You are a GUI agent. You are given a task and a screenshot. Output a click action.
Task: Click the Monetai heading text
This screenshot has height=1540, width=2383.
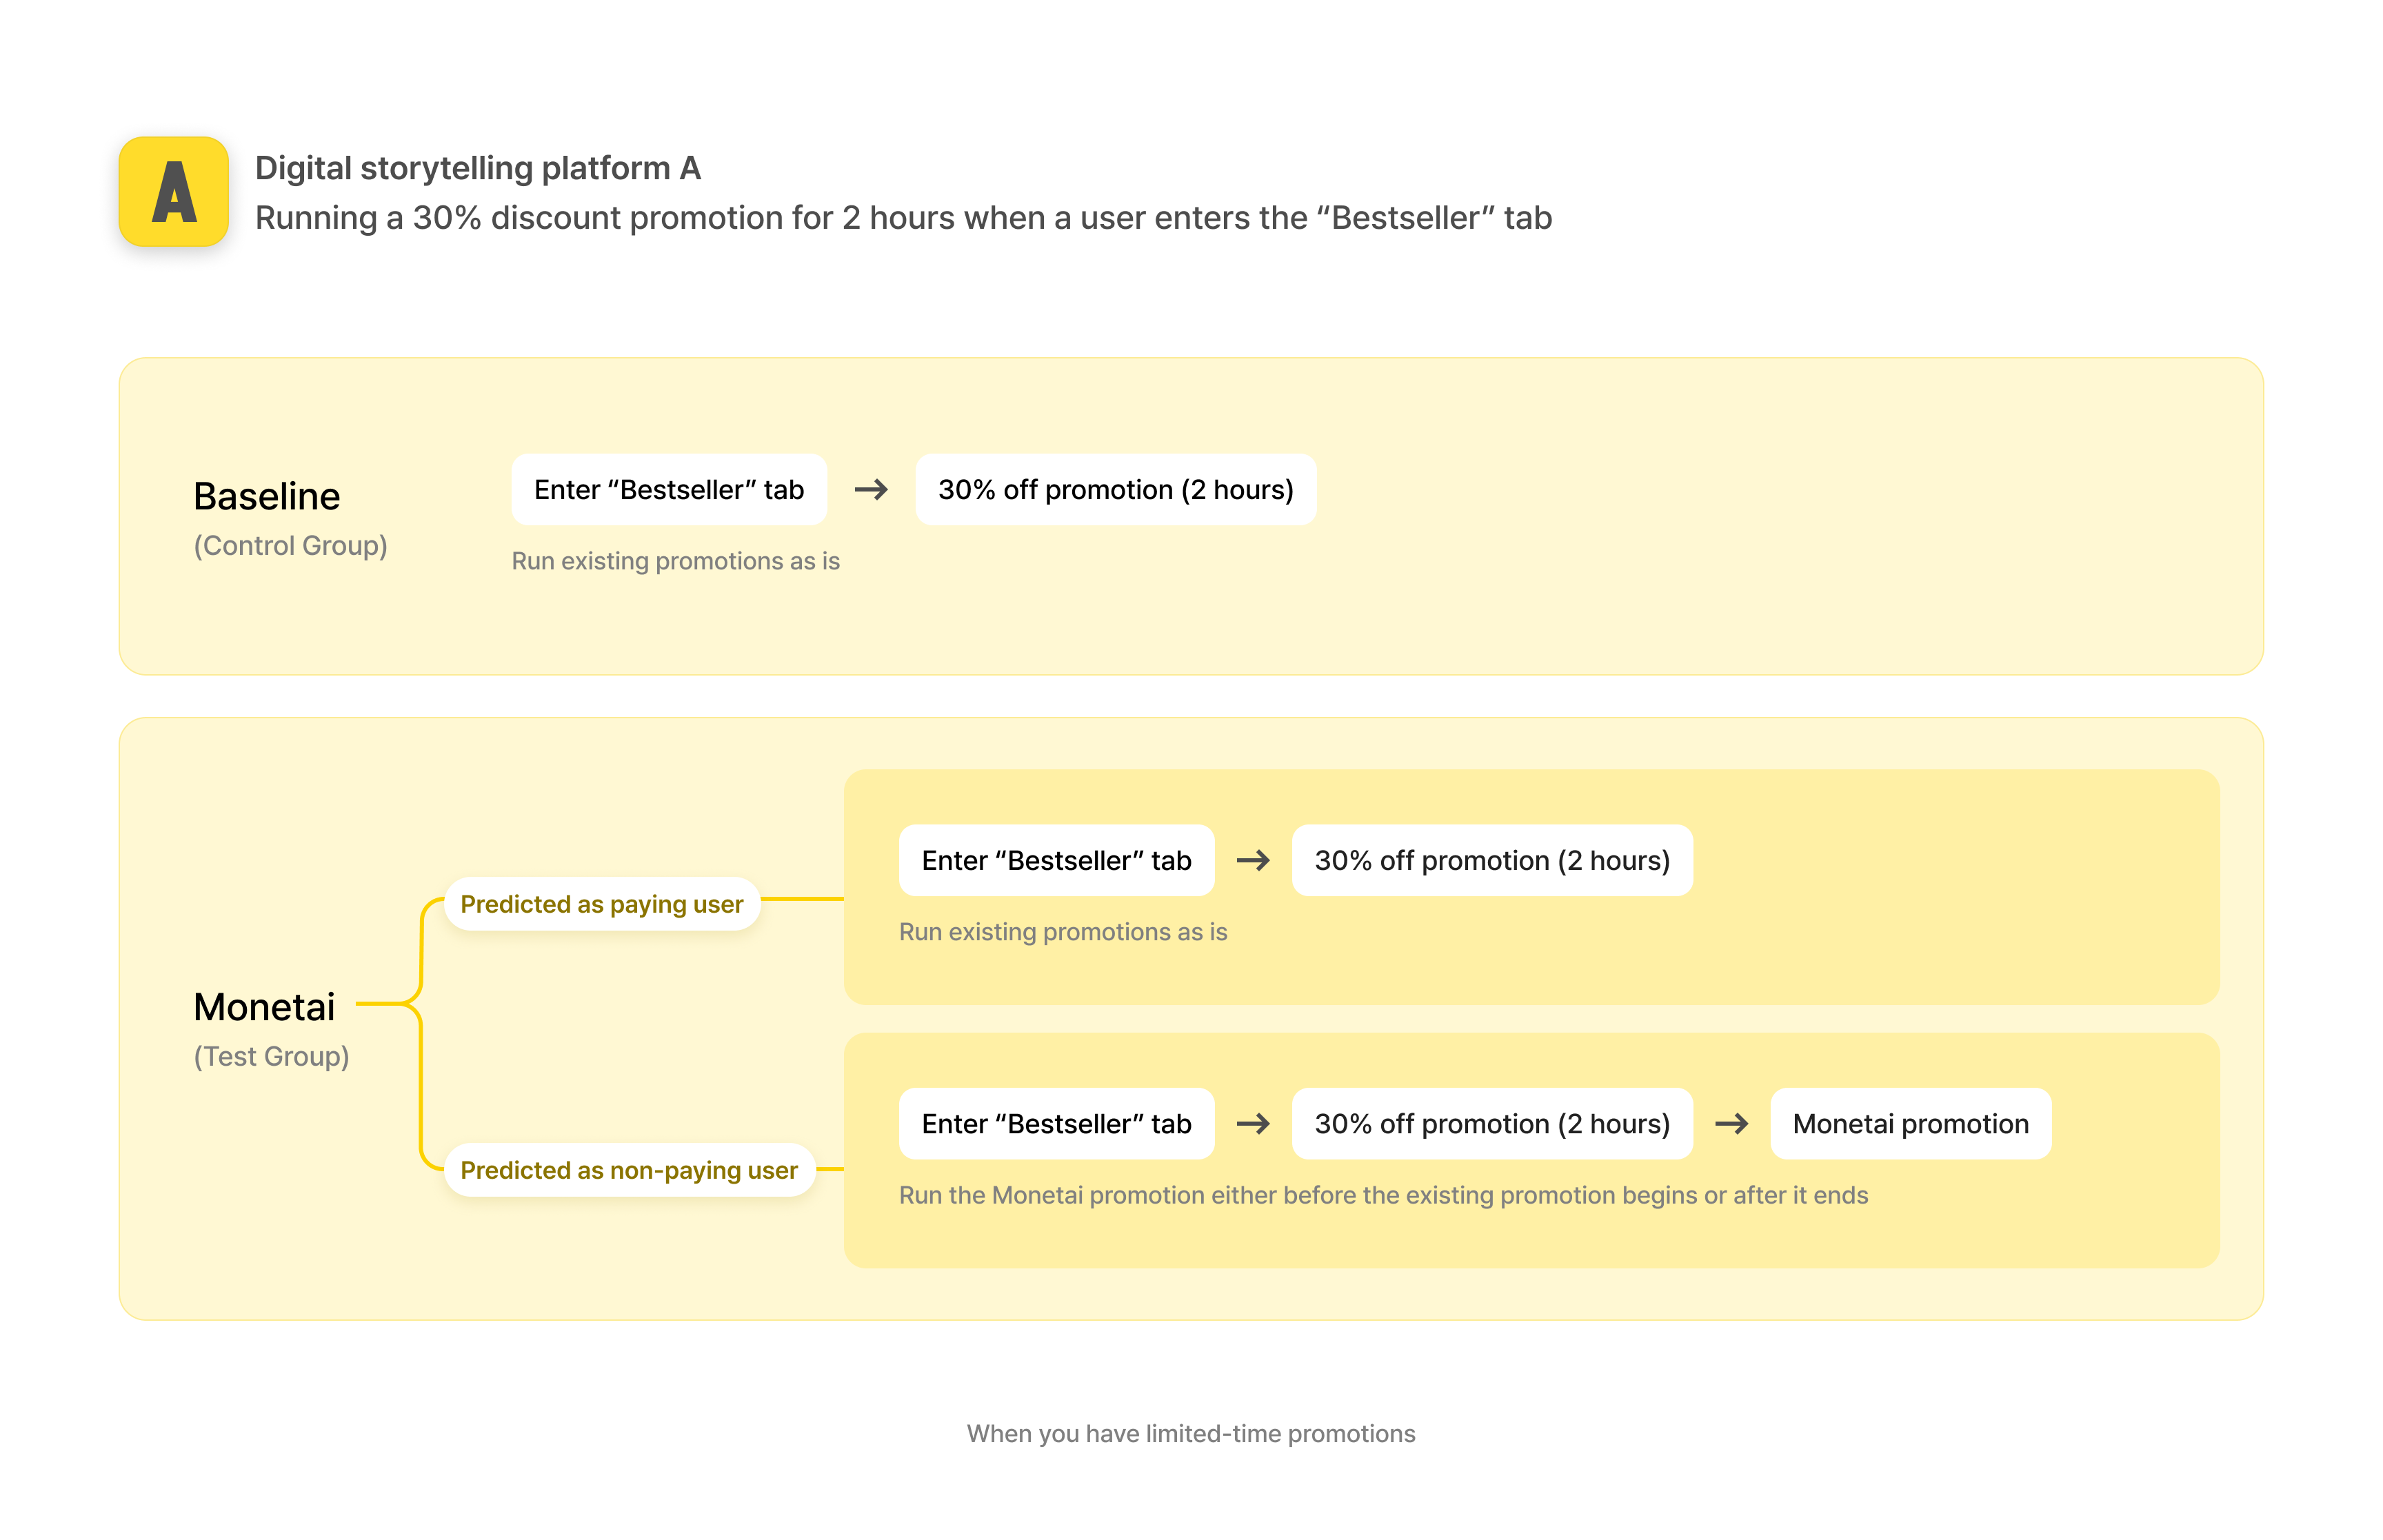264,1006
